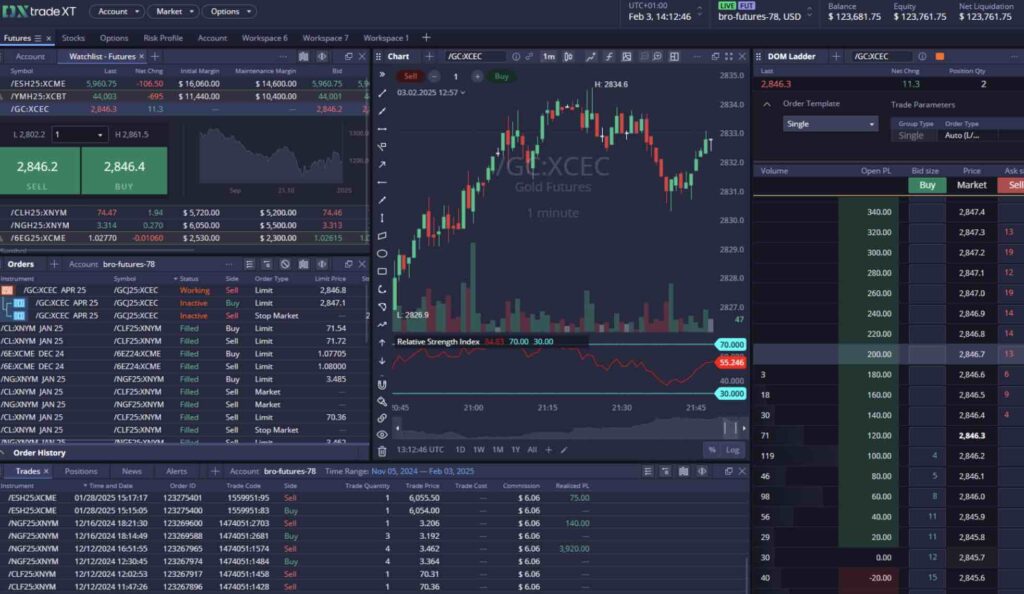This screenshot has width=1024, height=594.
Task: Open the Workspace 6 tab
Action: 264,38
